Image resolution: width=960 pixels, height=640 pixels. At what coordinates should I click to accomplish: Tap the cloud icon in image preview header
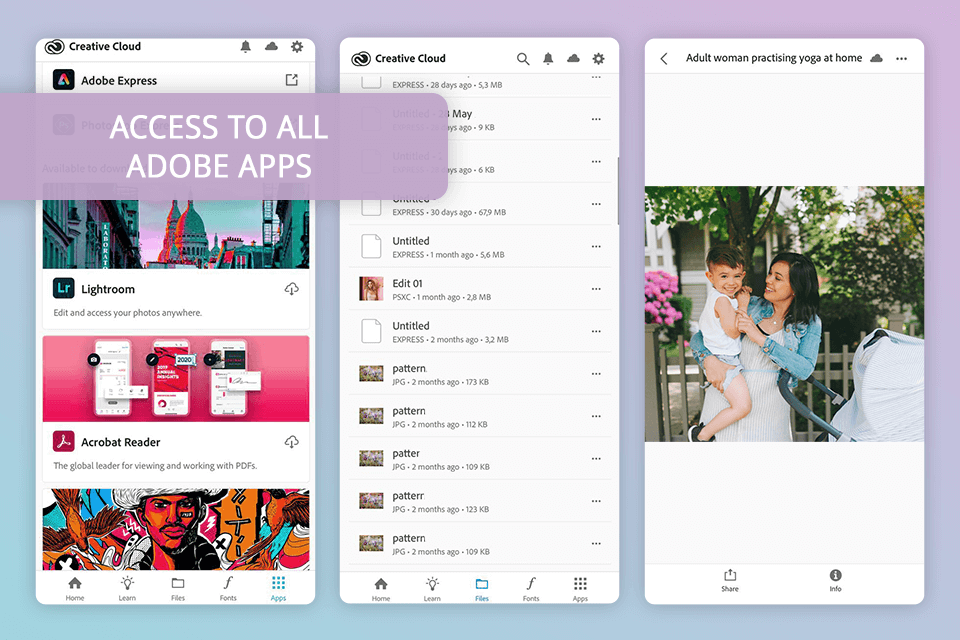(x=877, y=58)
